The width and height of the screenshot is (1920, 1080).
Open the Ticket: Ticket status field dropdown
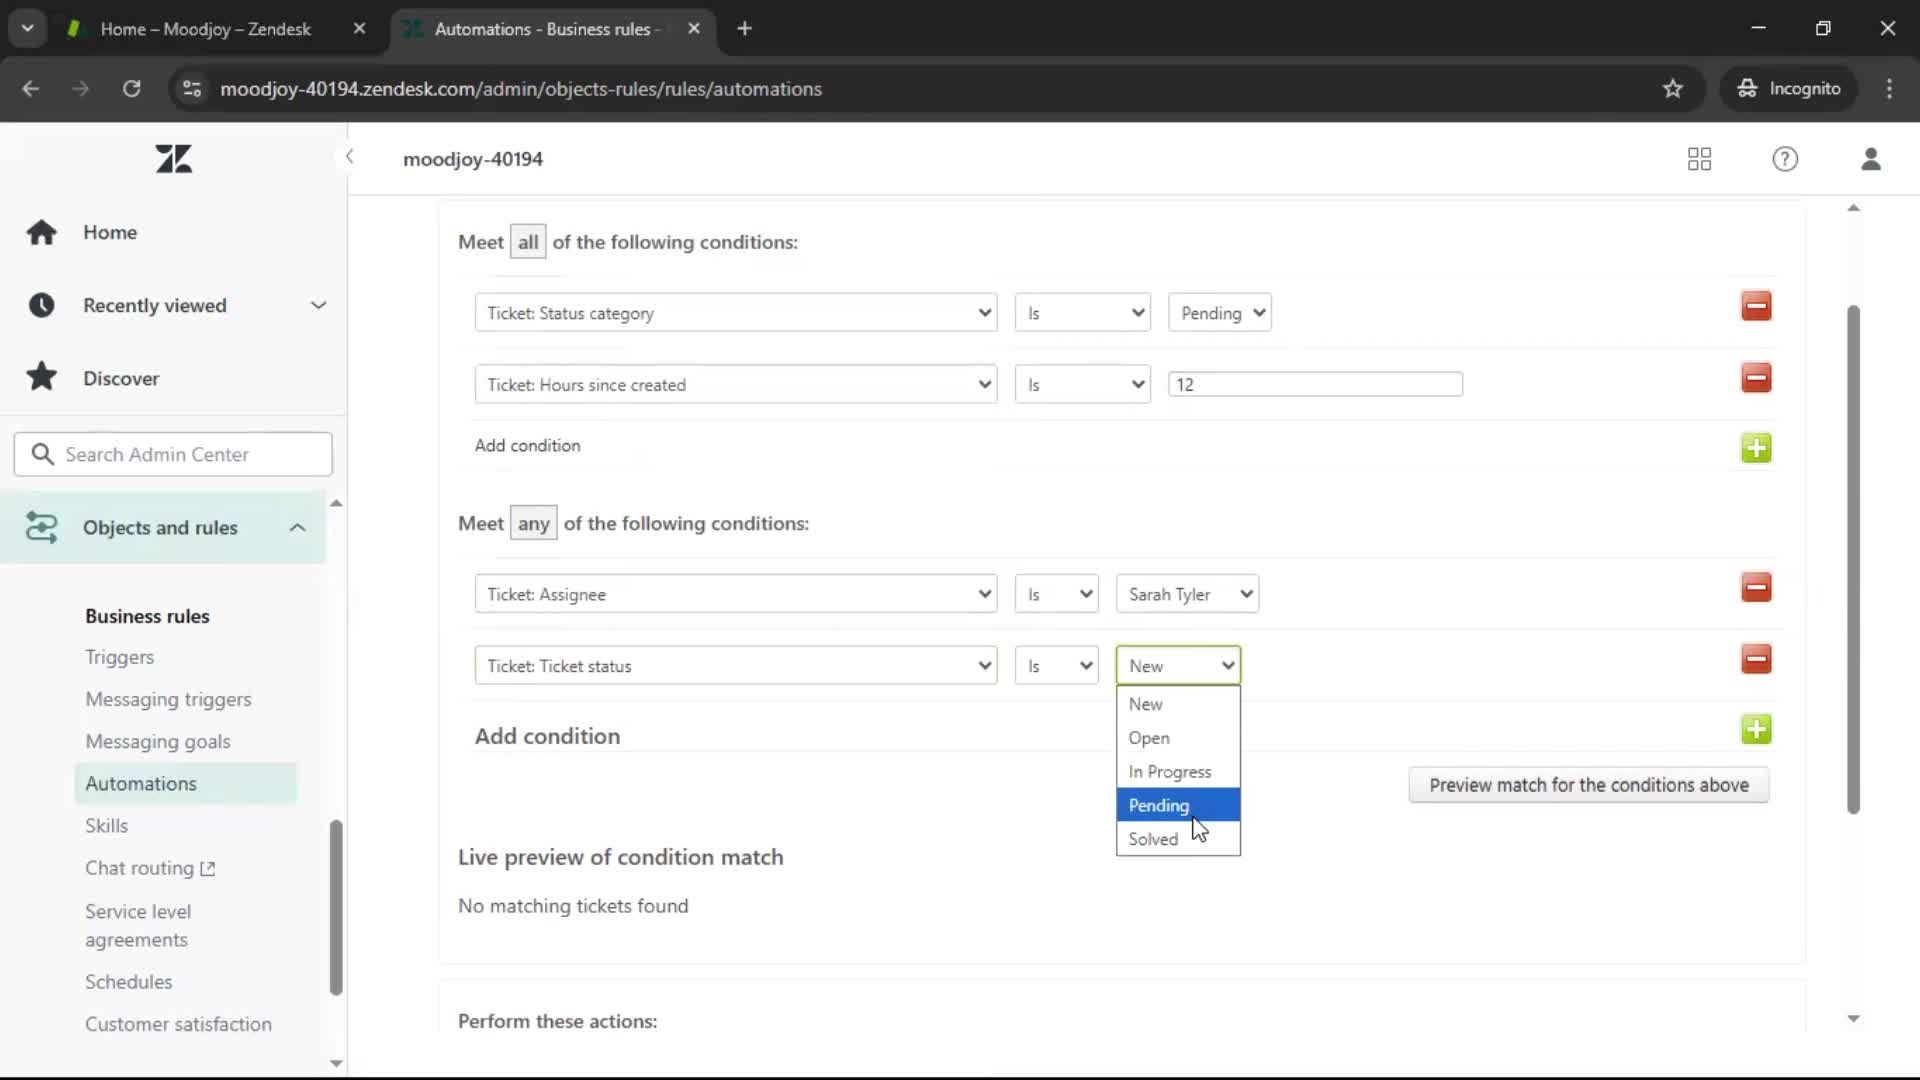pos(736,666)
